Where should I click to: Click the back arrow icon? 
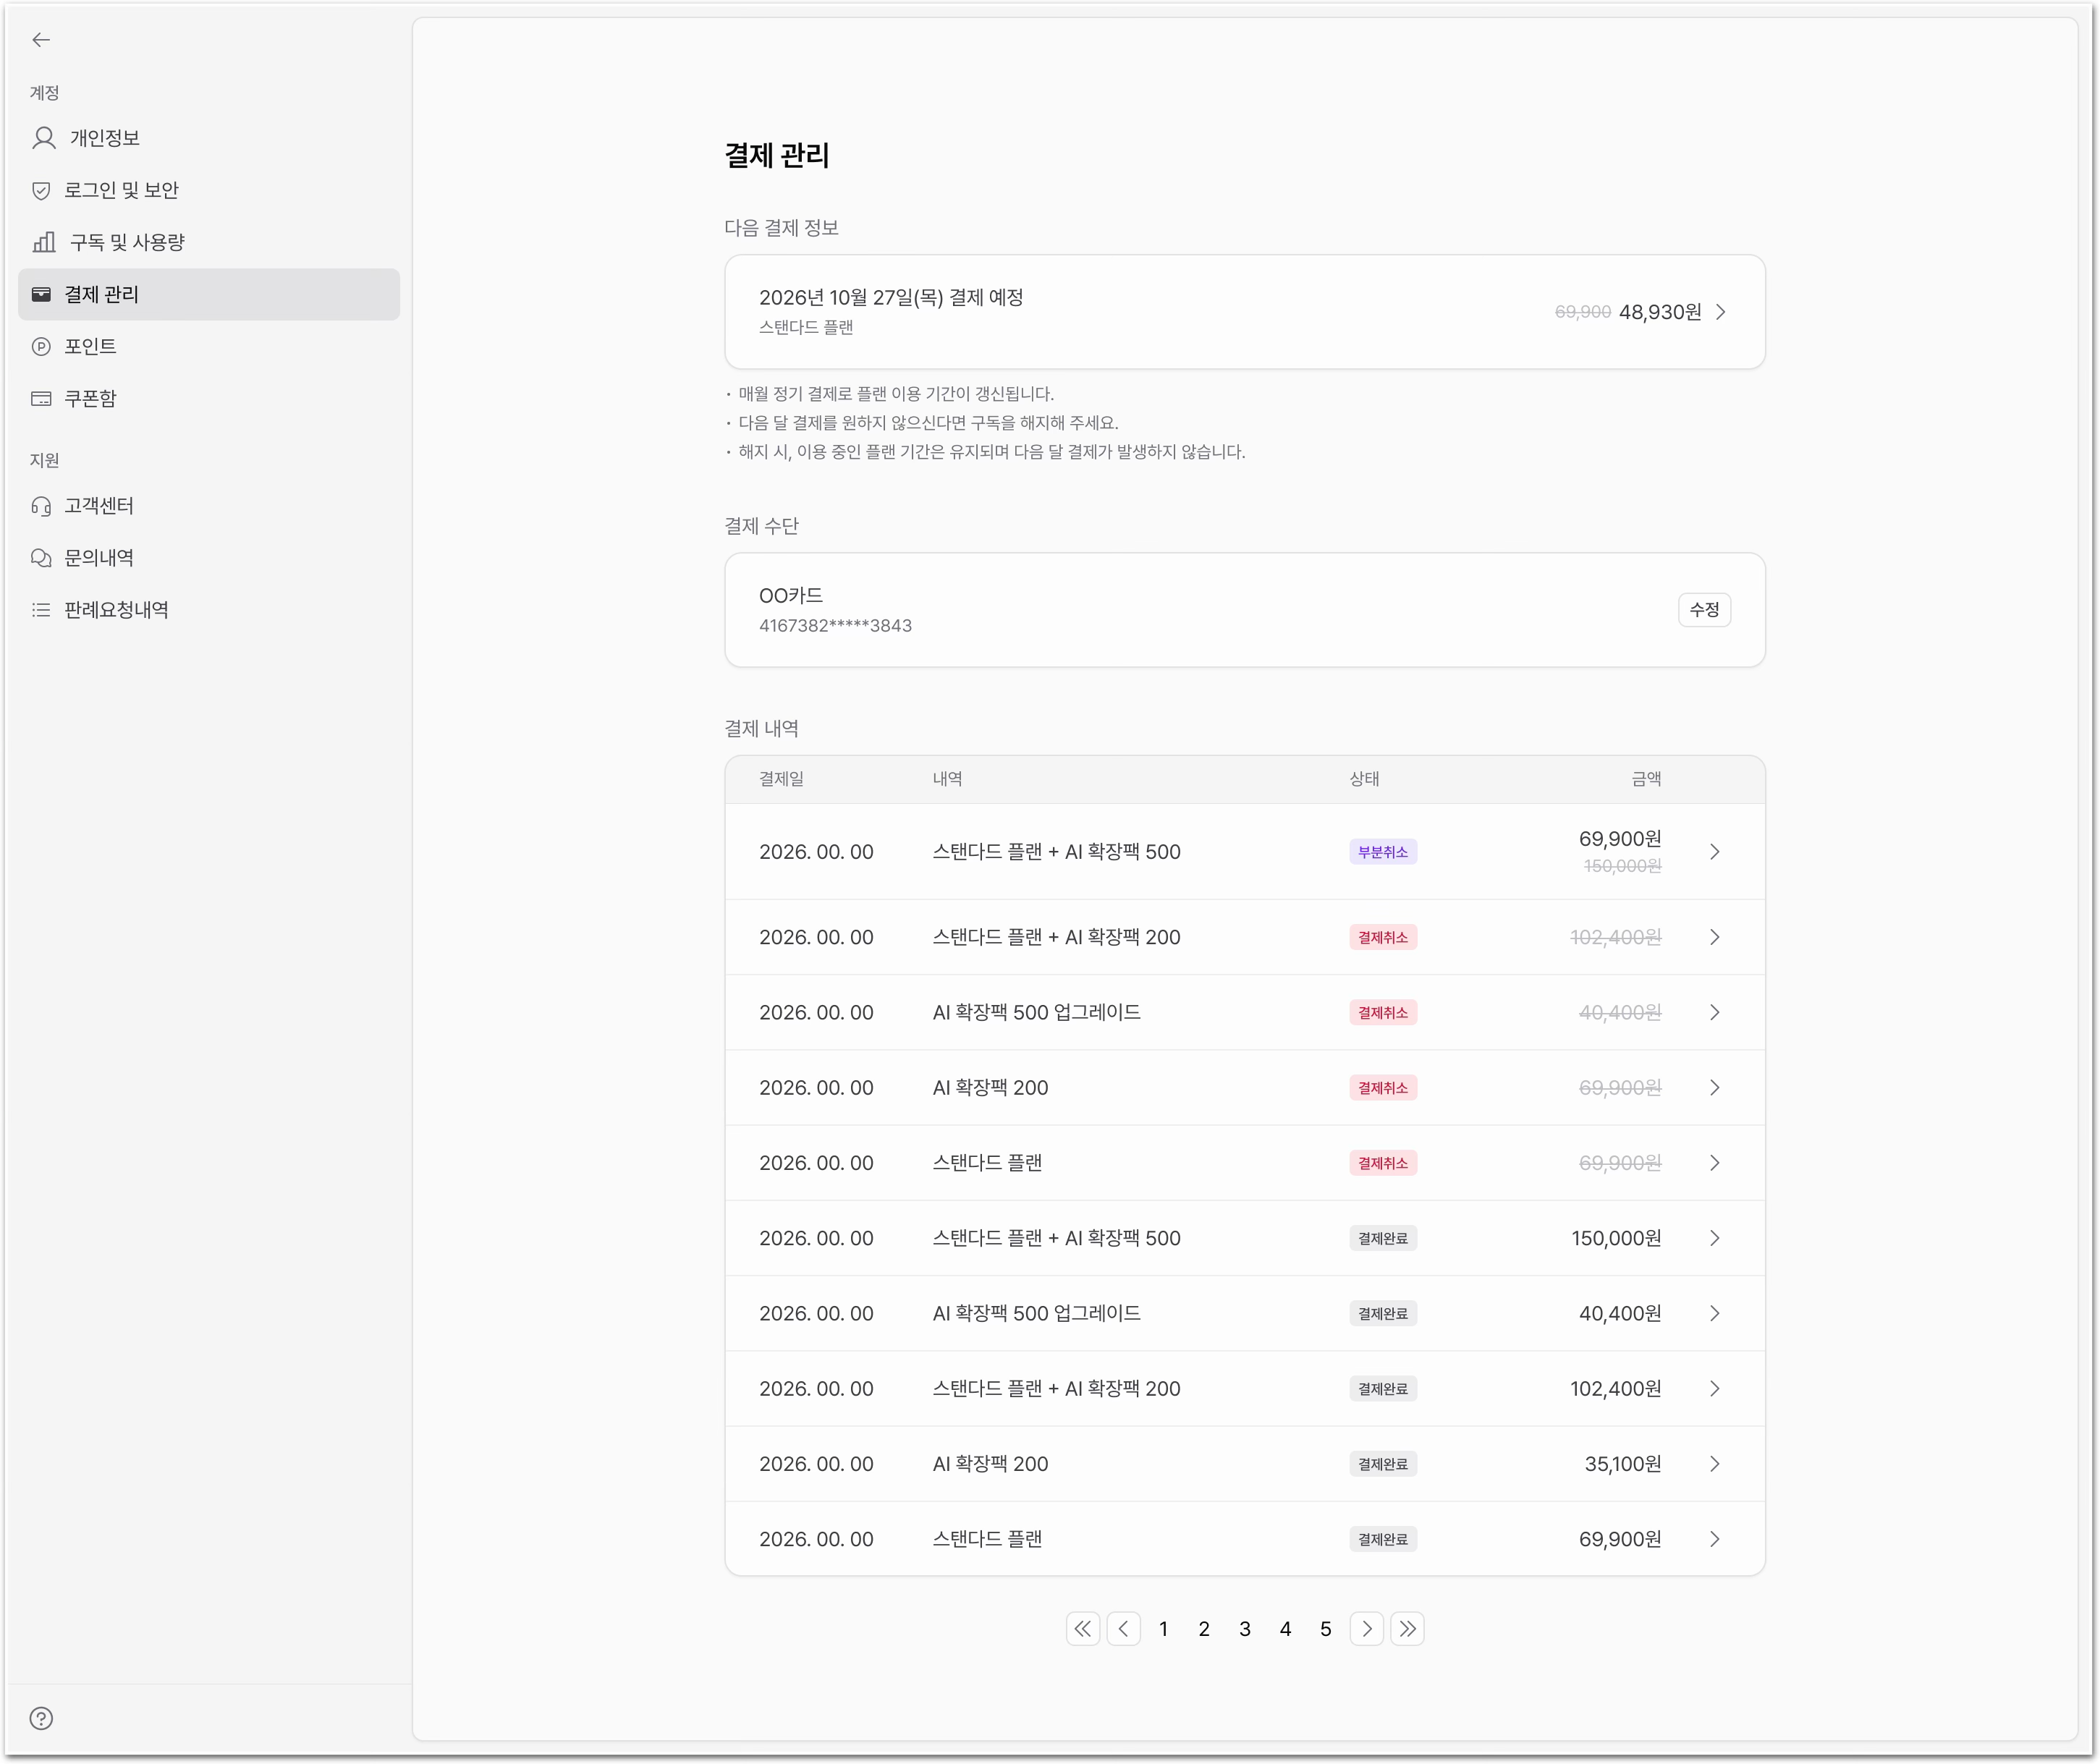pyautogui.click(x=41, y=40)
